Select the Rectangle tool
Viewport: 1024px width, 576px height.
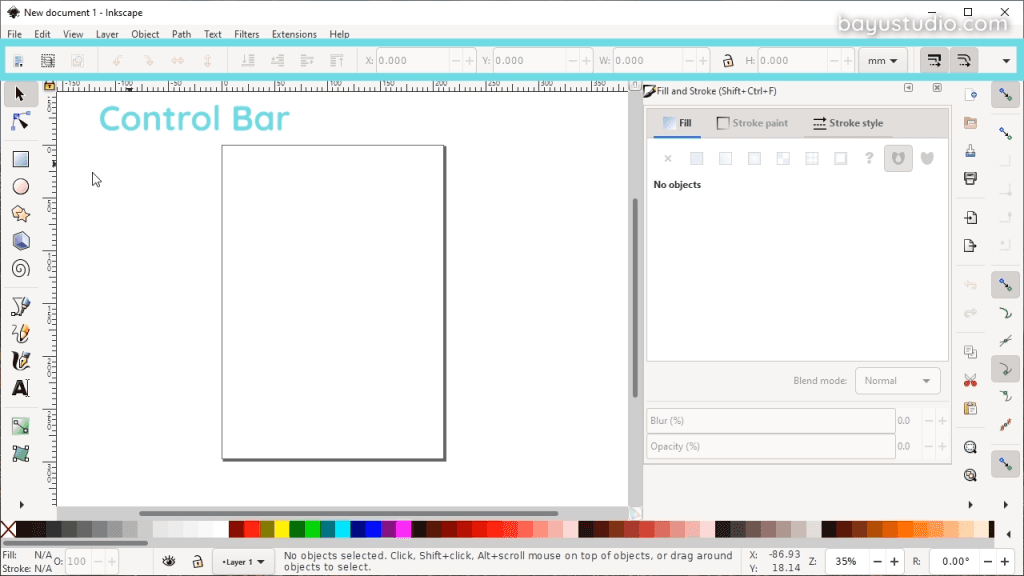point(21,159)
